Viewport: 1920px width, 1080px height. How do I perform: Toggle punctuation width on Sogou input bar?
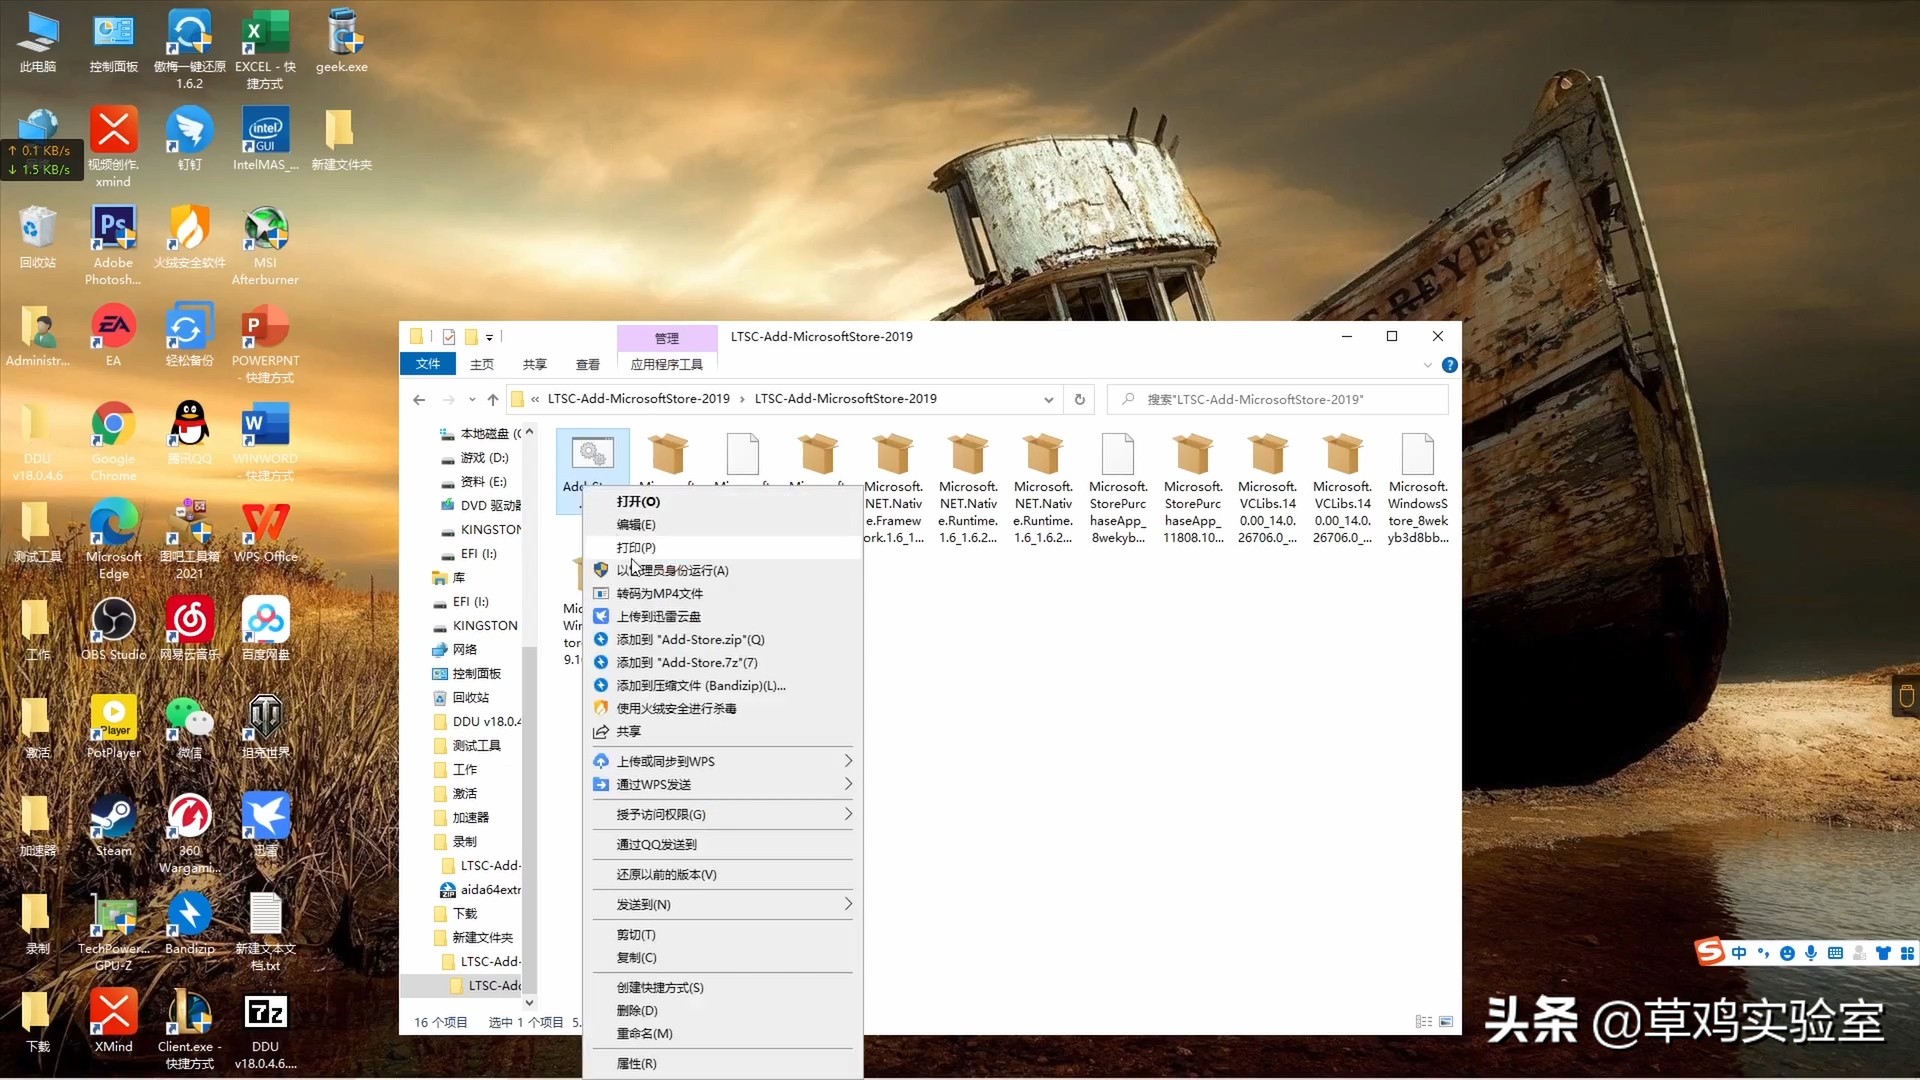tap(1764, 953)
